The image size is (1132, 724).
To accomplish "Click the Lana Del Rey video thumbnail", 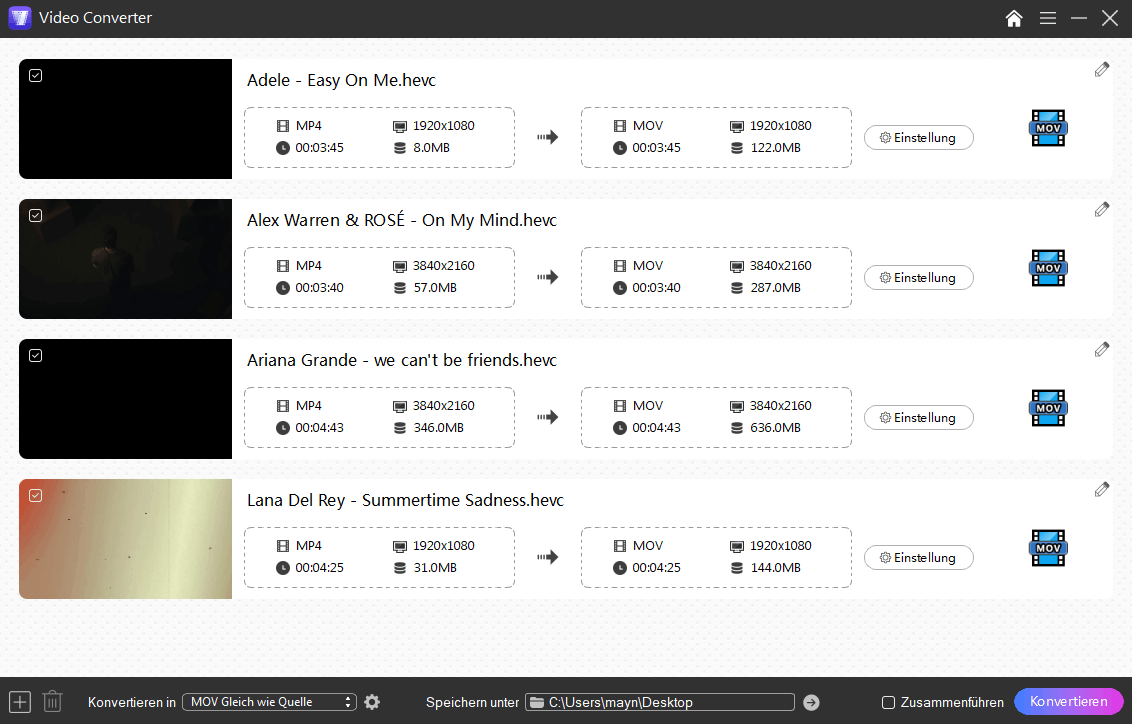I will pyautogui.click(x=126, y=539).
